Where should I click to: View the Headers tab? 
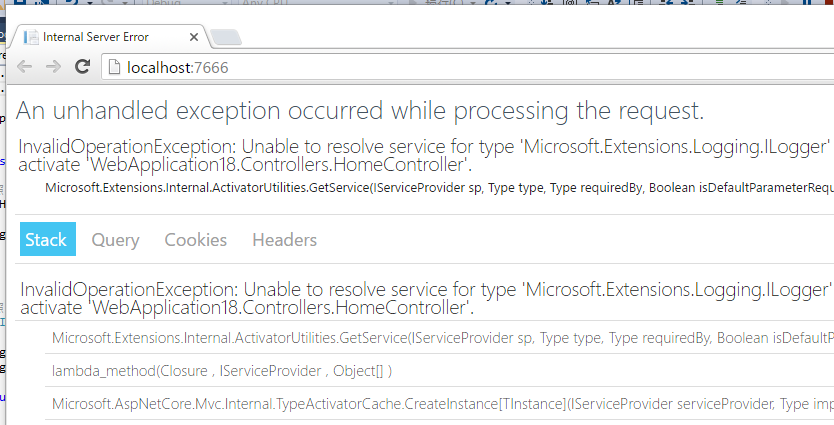click(x=285, y=240)
